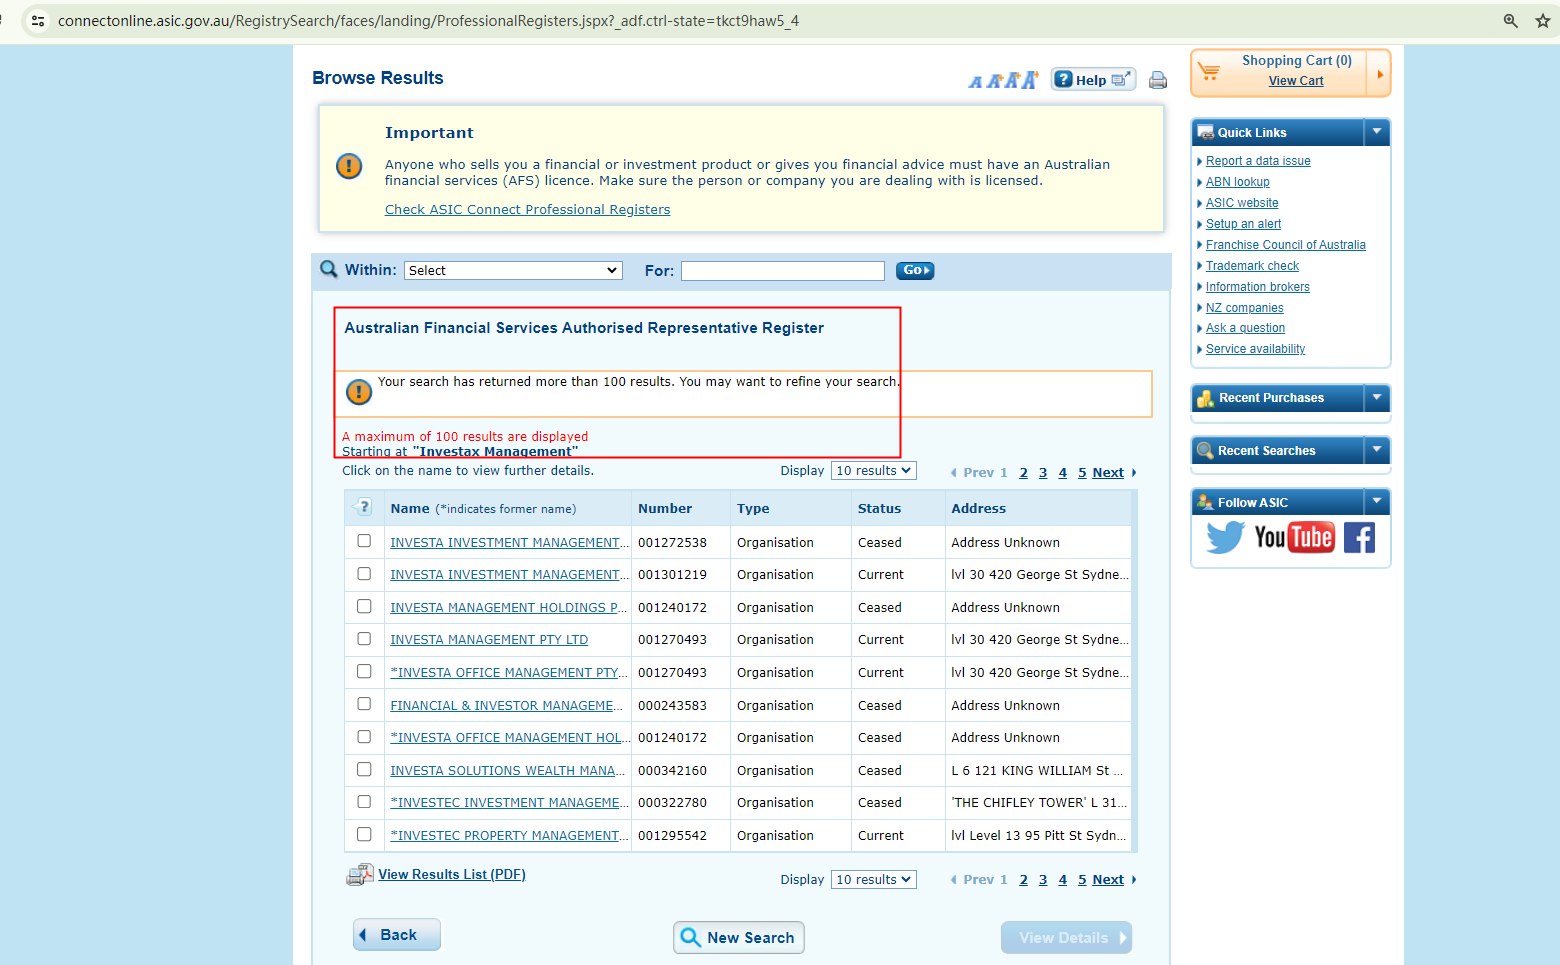Open the View Cart link
The width and height of the screenshot is (1560, 965).
1296,81
